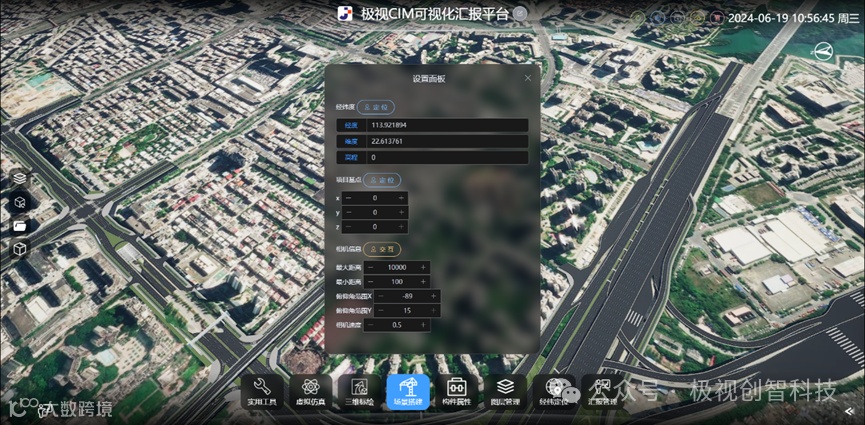Increase the z value with plus
The height and width of the screenshot is (425, 865).
point(401,227)
